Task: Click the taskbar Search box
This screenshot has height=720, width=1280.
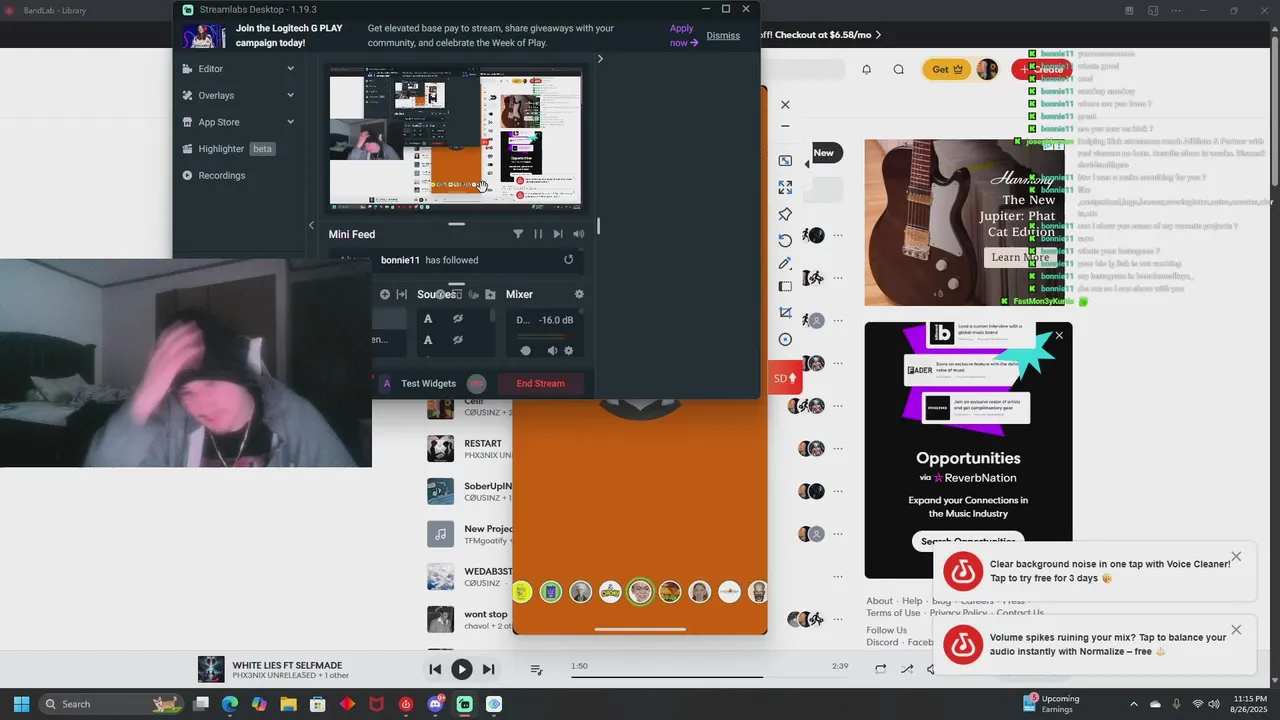Action: (113, 704)
